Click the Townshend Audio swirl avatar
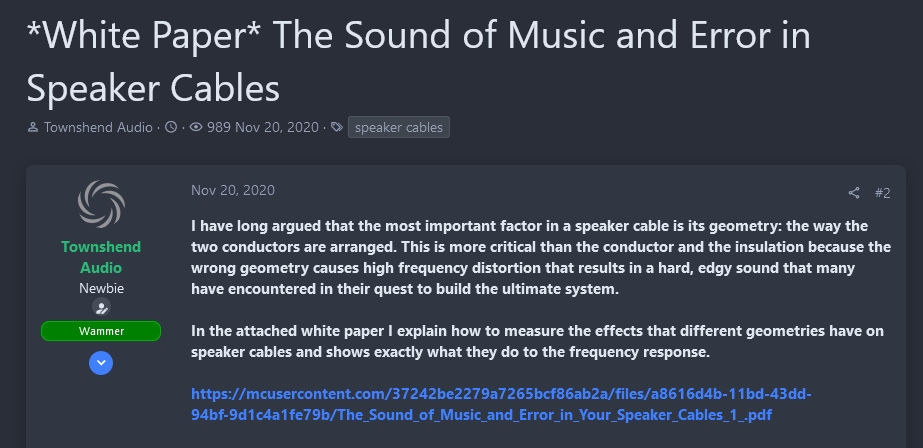The image size is (923, 448). (x=101, y=205)
